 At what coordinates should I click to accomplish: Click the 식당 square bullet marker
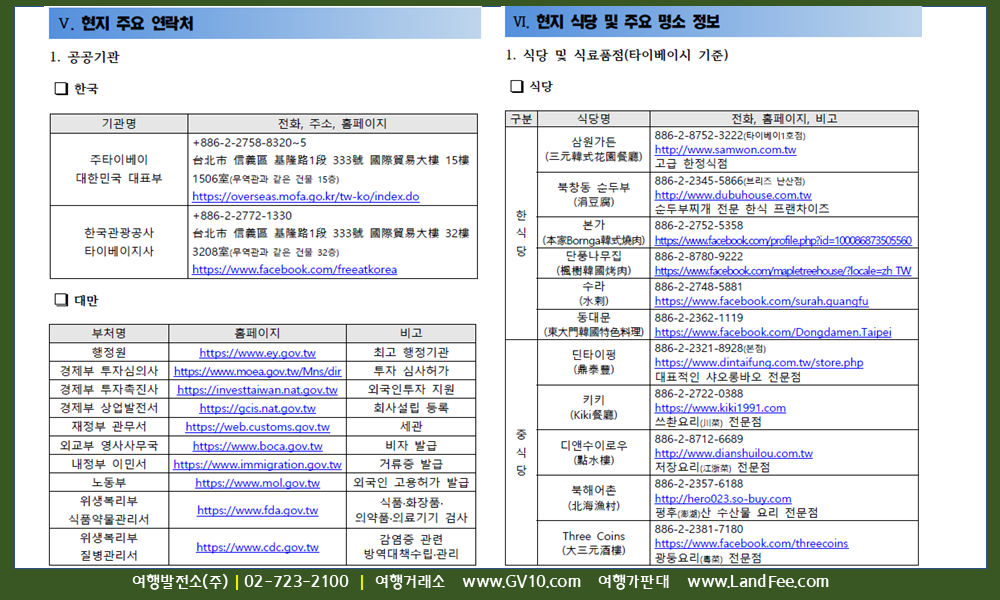(517, 86)
